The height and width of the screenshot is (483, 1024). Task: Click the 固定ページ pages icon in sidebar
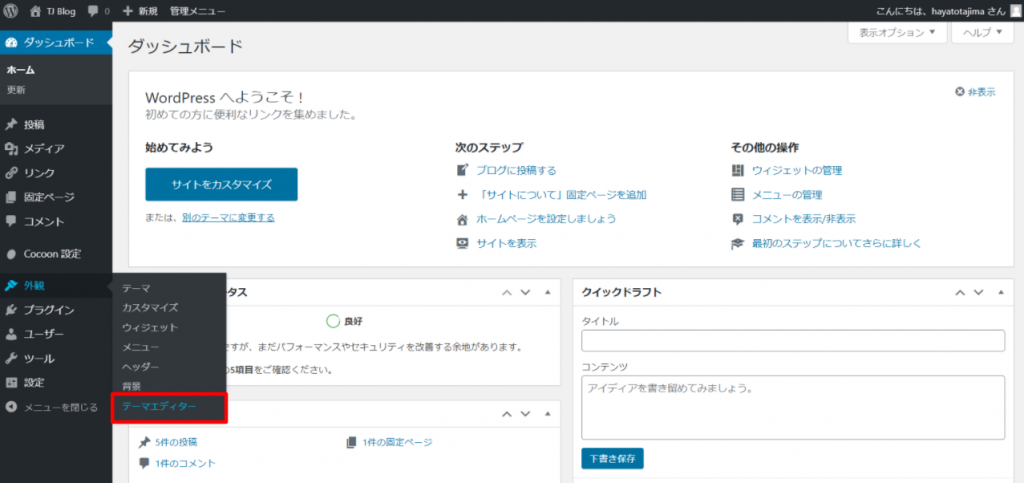11,197
